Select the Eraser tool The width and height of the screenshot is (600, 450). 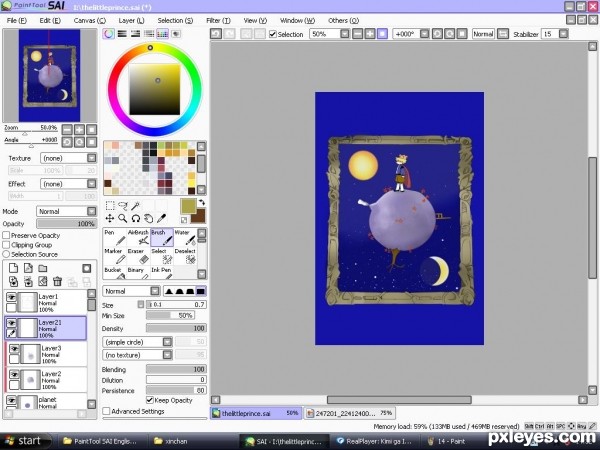click(x=138, y=256)
